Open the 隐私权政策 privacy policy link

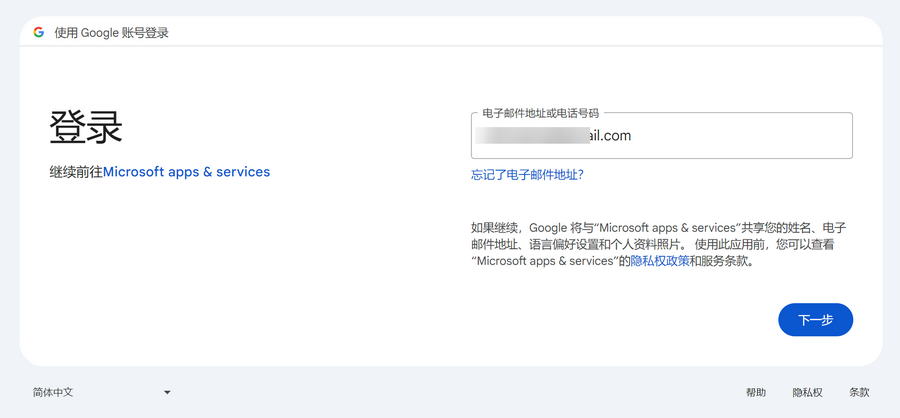click(x=660, y=261)
